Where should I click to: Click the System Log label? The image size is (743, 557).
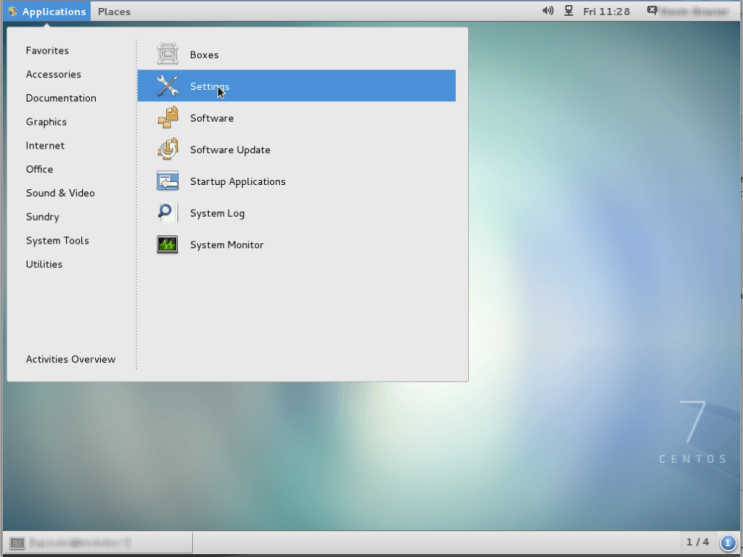point(217,213)
